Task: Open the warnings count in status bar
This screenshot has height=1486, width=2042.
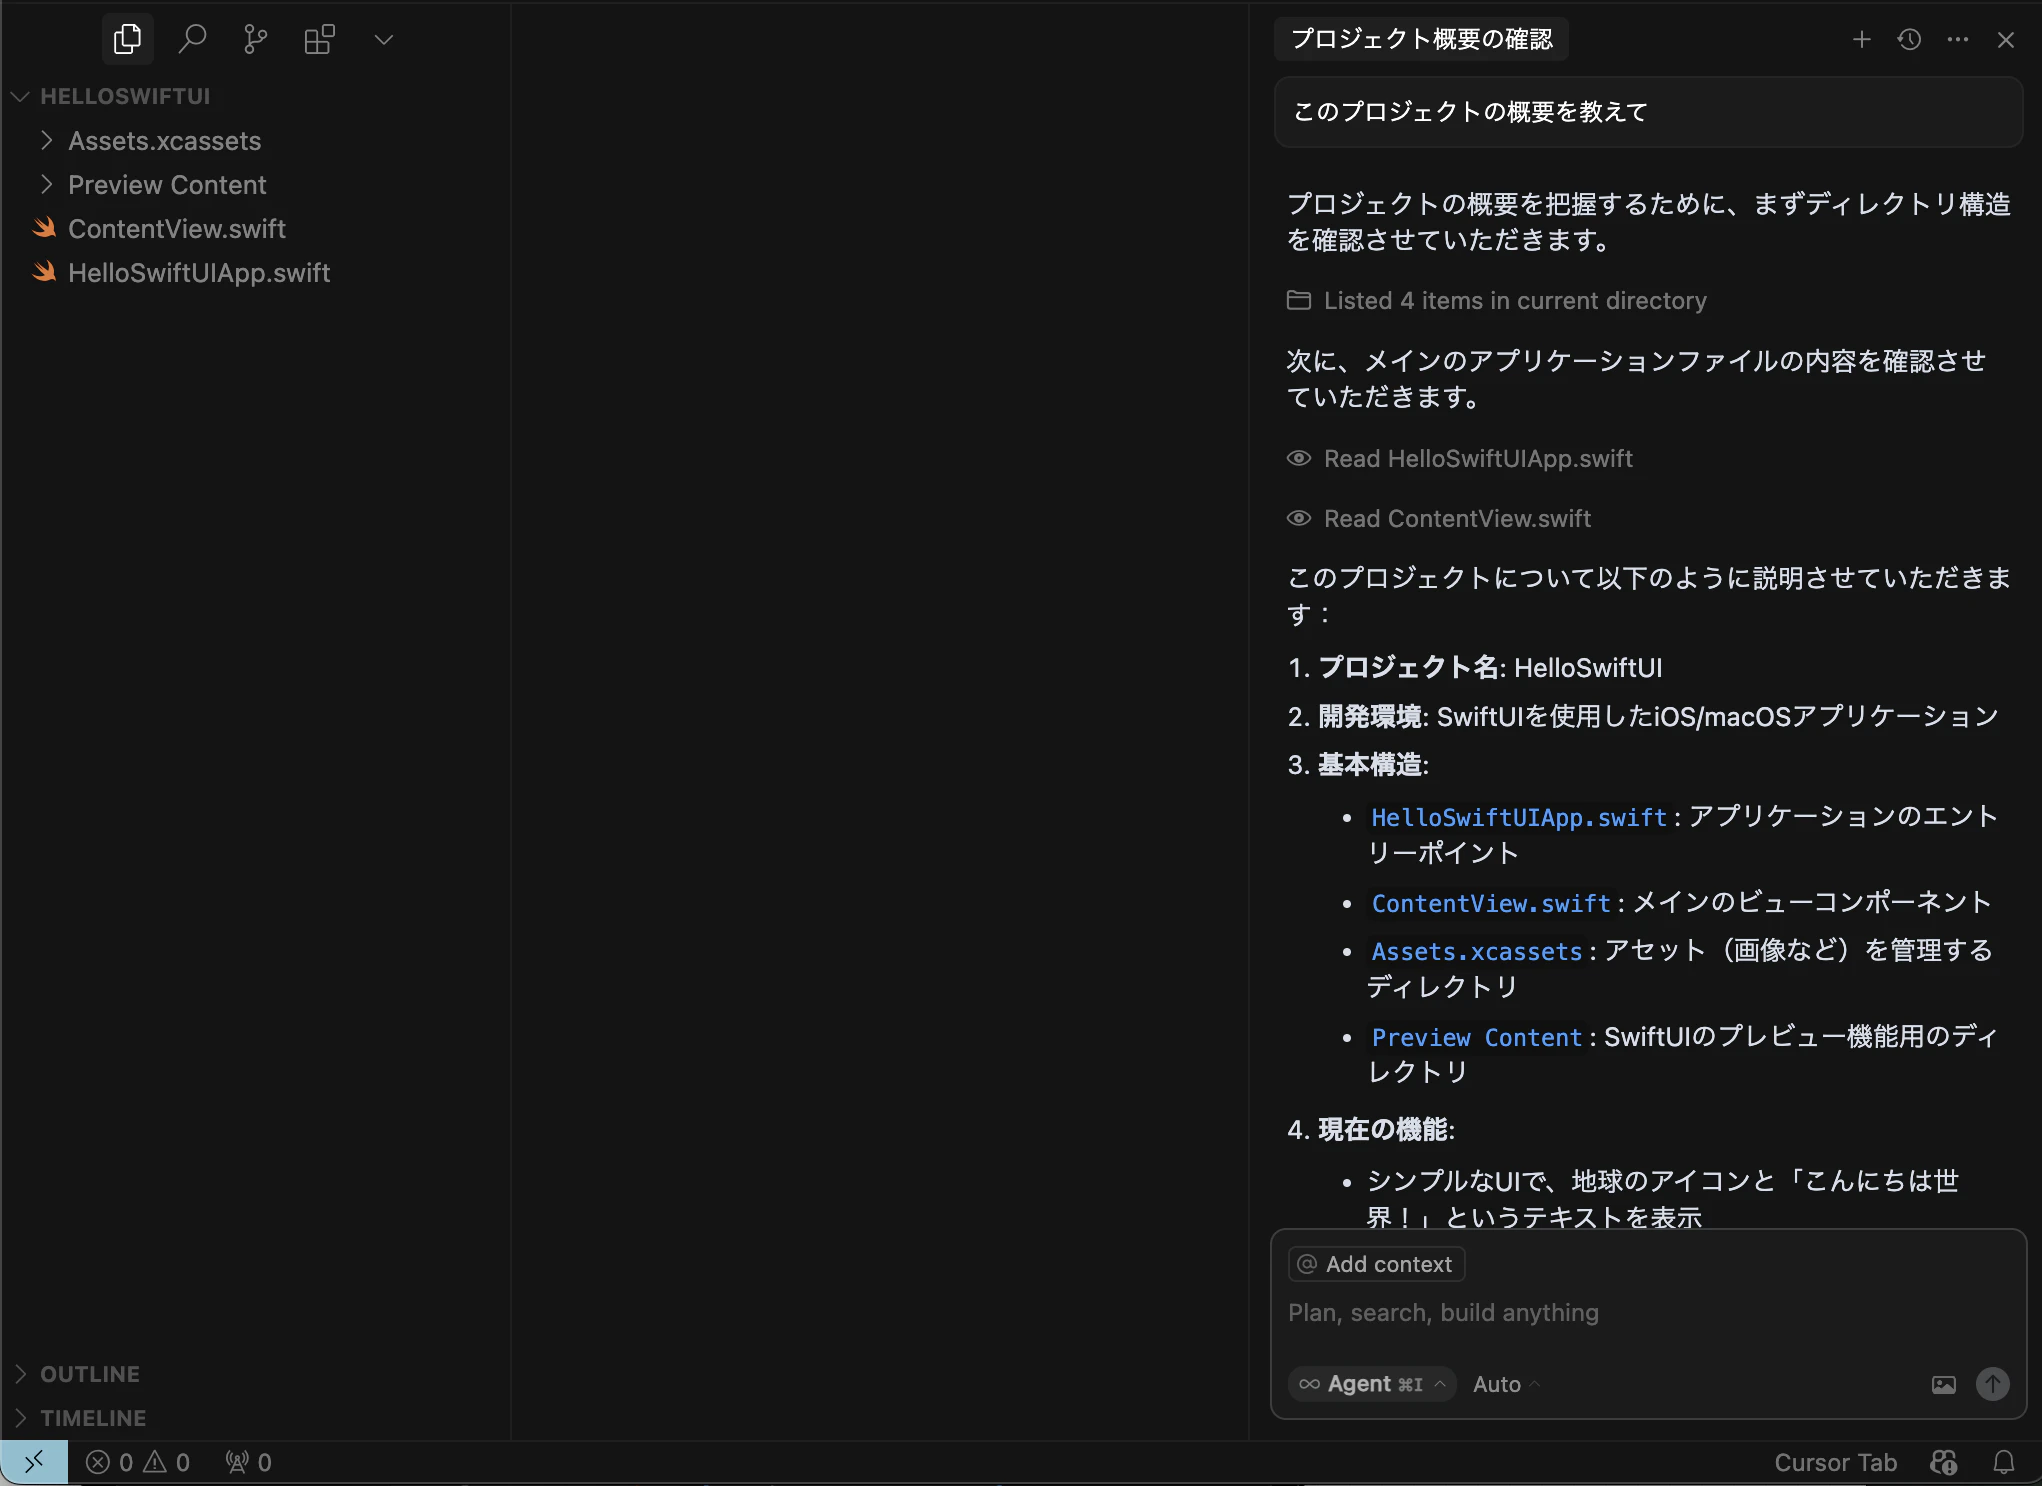Action: pyautogui.click(x=167, y=1462)
